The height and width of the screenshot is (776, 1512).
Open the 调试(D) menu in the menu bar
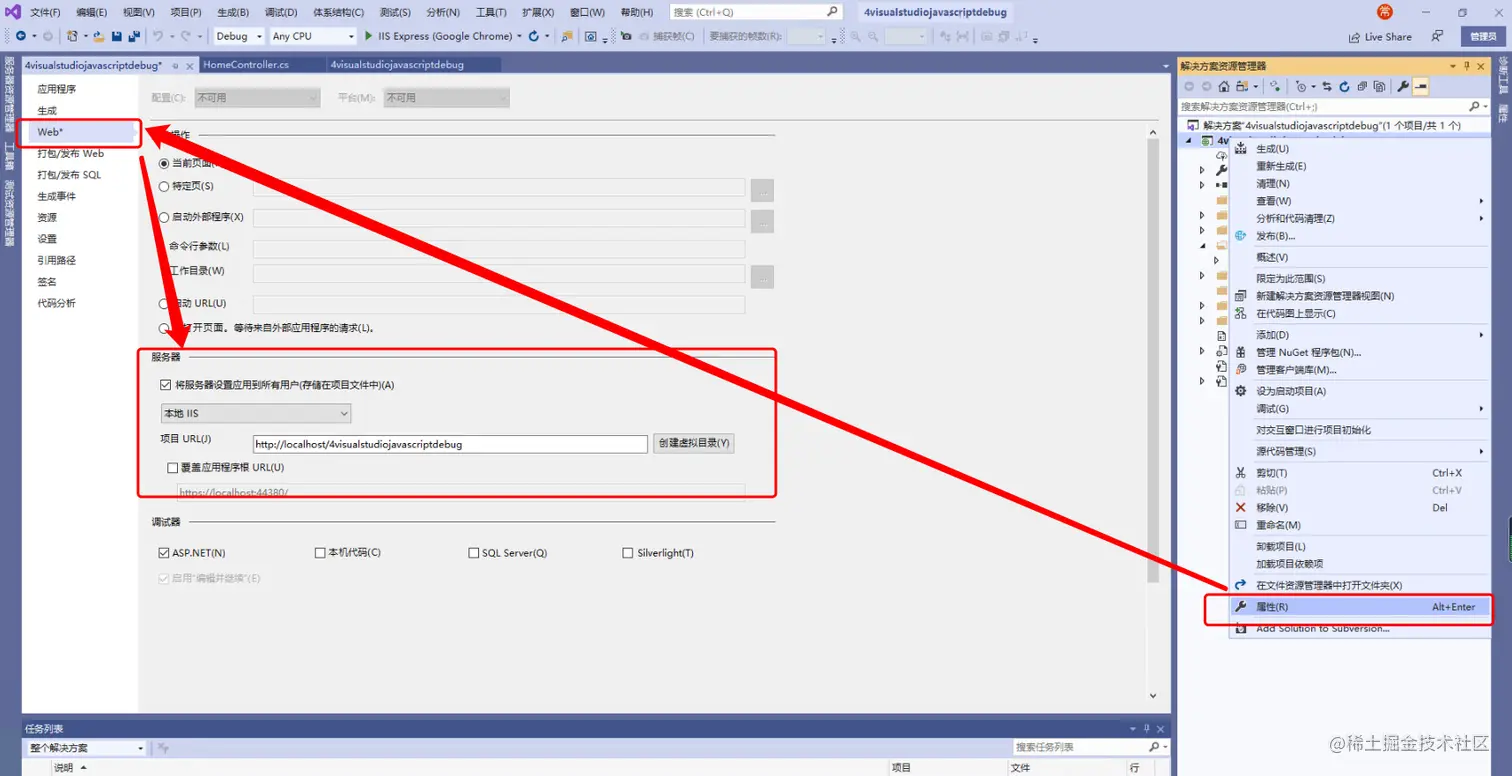click(281, 12)
